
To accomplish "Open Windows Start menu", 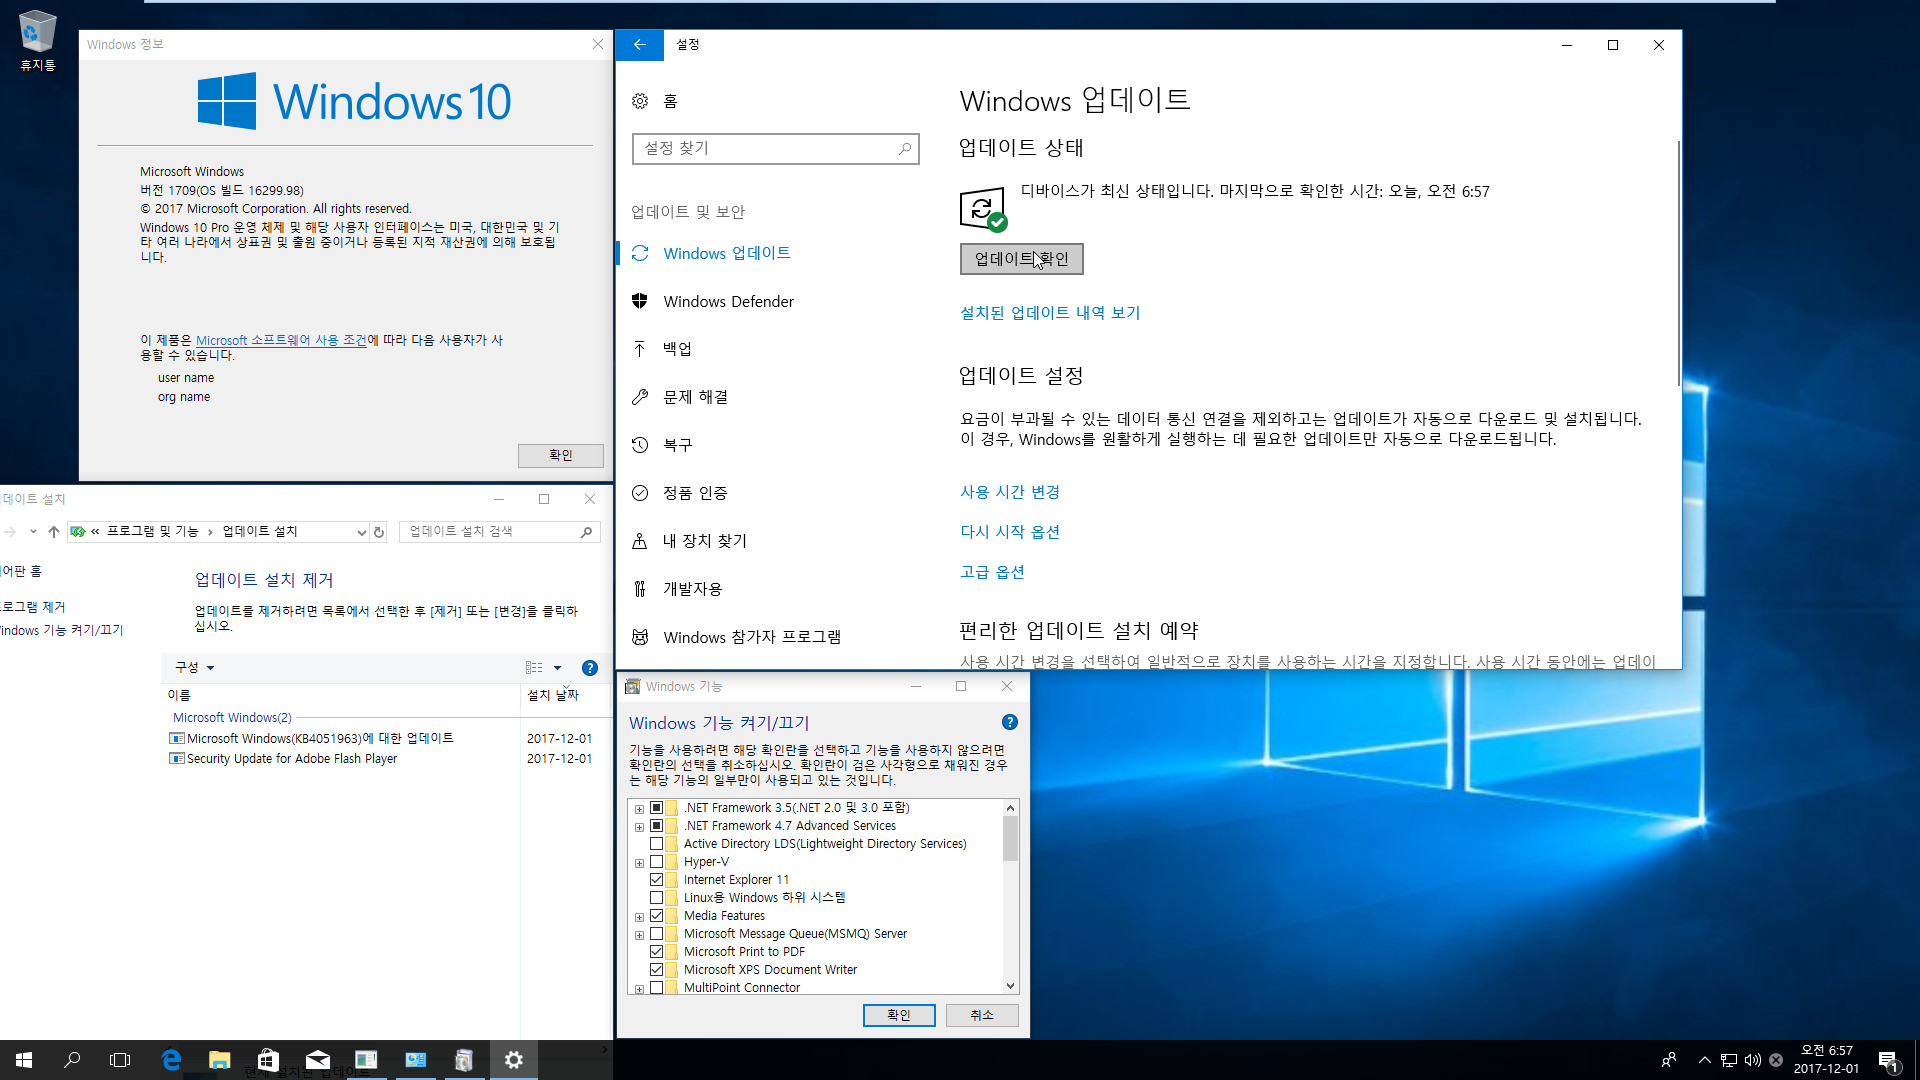I will [24, 1060].
